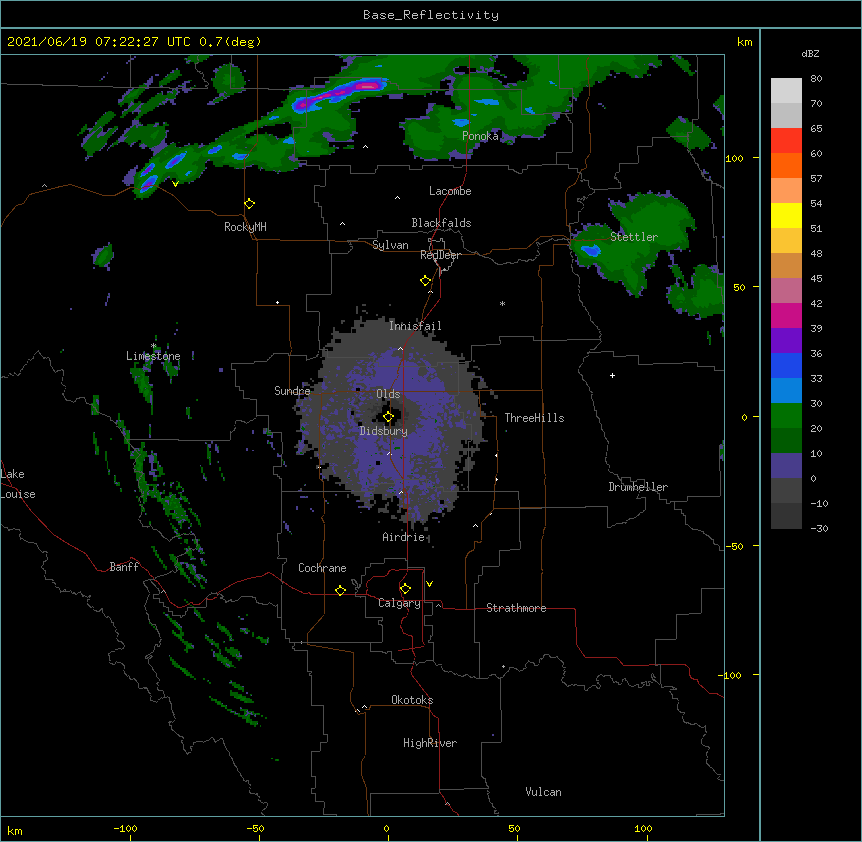Pick the red swatch in the dBZ legend

(x=786, y=140)
